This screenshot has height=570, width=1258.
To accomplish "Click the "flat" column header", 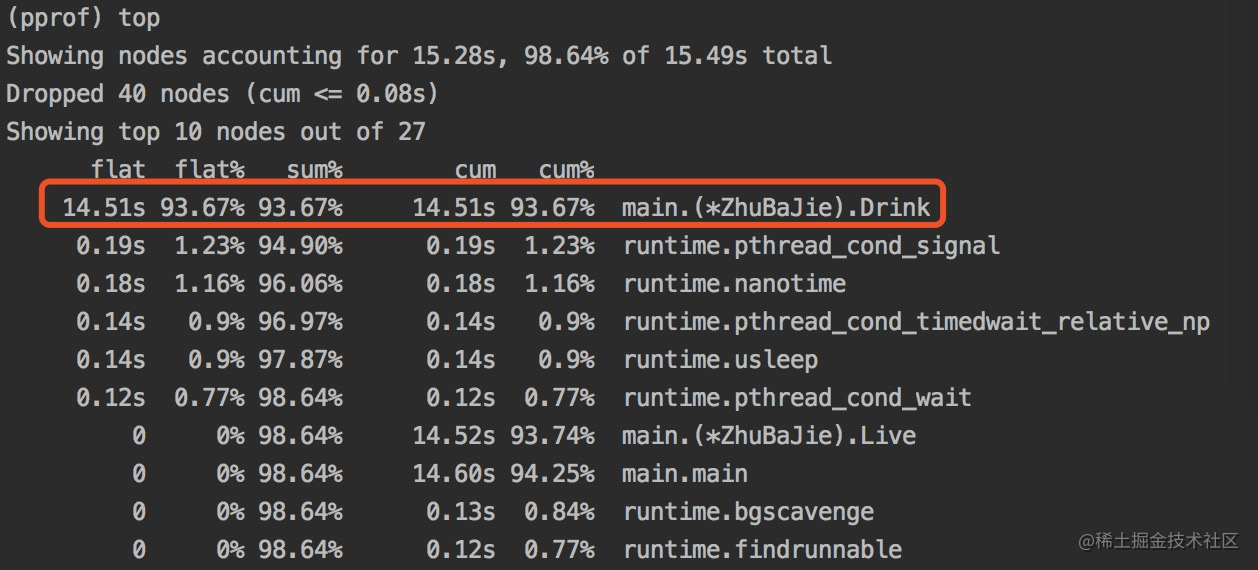I will pyautogui.click(x=118, y=170).
